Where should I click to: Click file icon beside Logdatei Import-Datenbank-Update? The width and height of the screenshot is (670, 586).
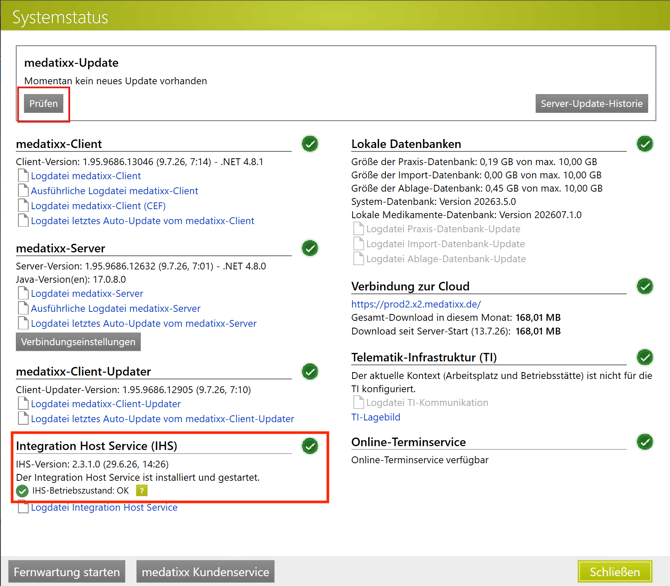(359, 244)
